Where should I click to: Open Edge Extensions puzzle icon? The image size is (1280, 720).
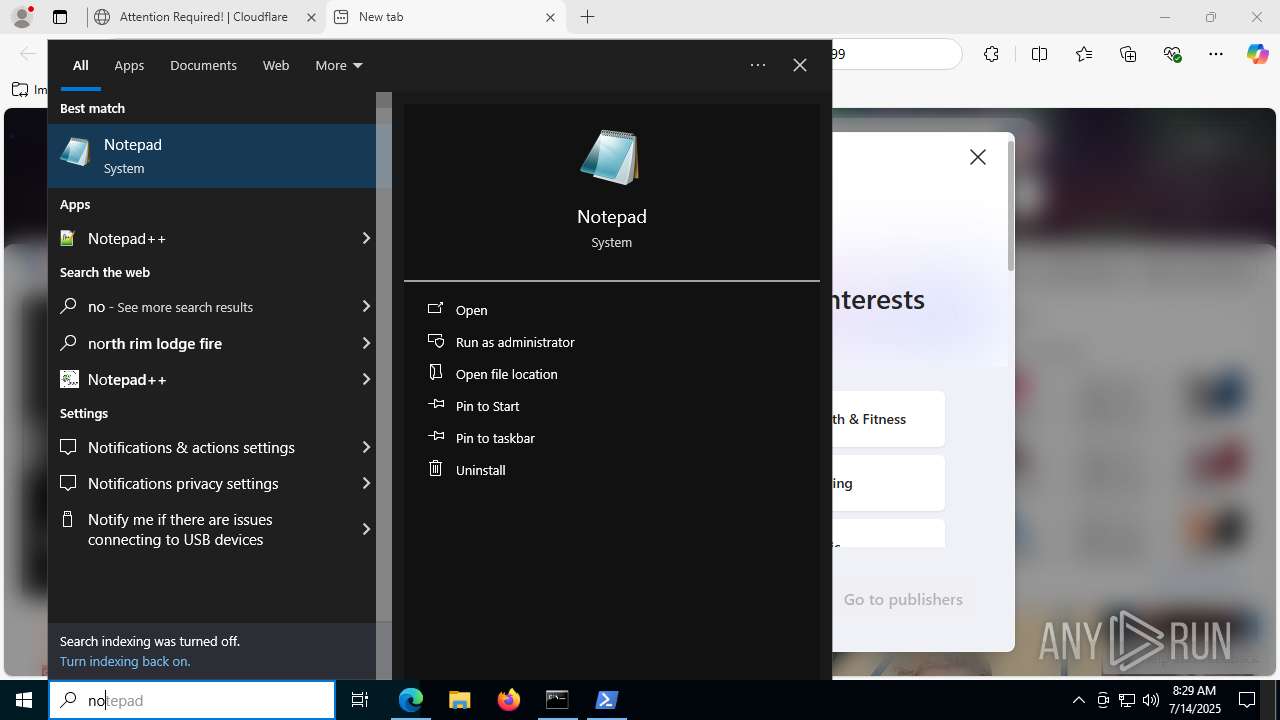(x=991, y=54)
